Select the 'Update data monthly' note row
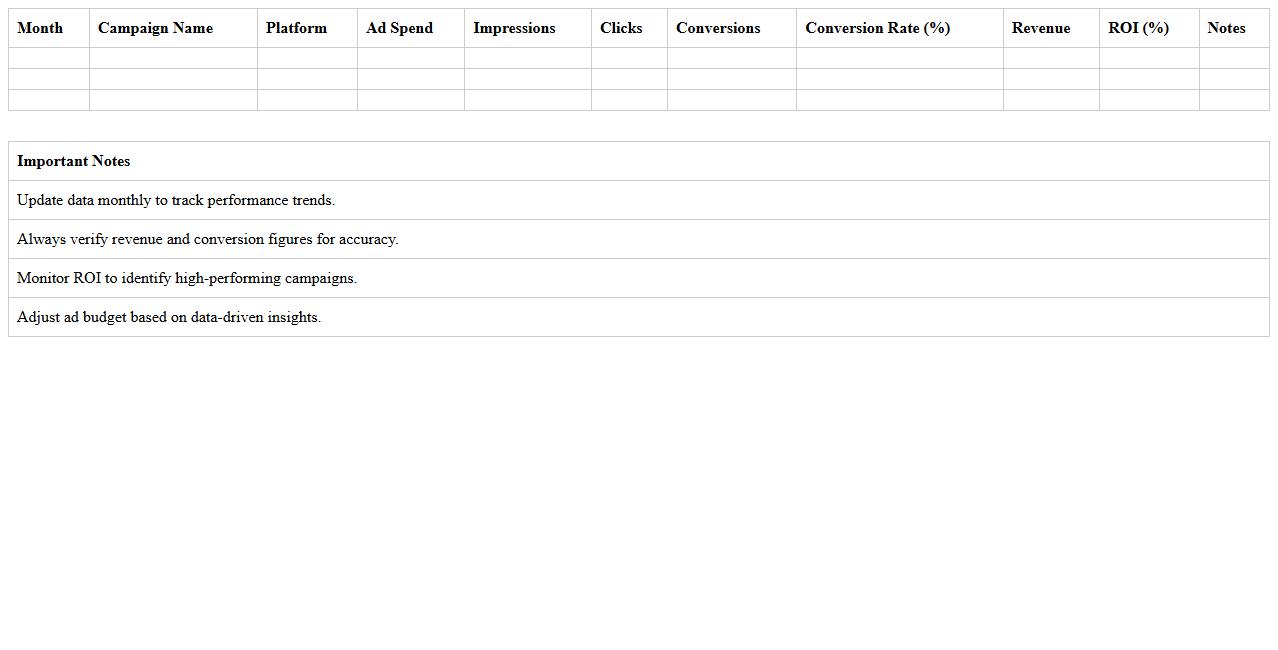1278x650 pixels. pyautogui.click(x=176, y=200)
